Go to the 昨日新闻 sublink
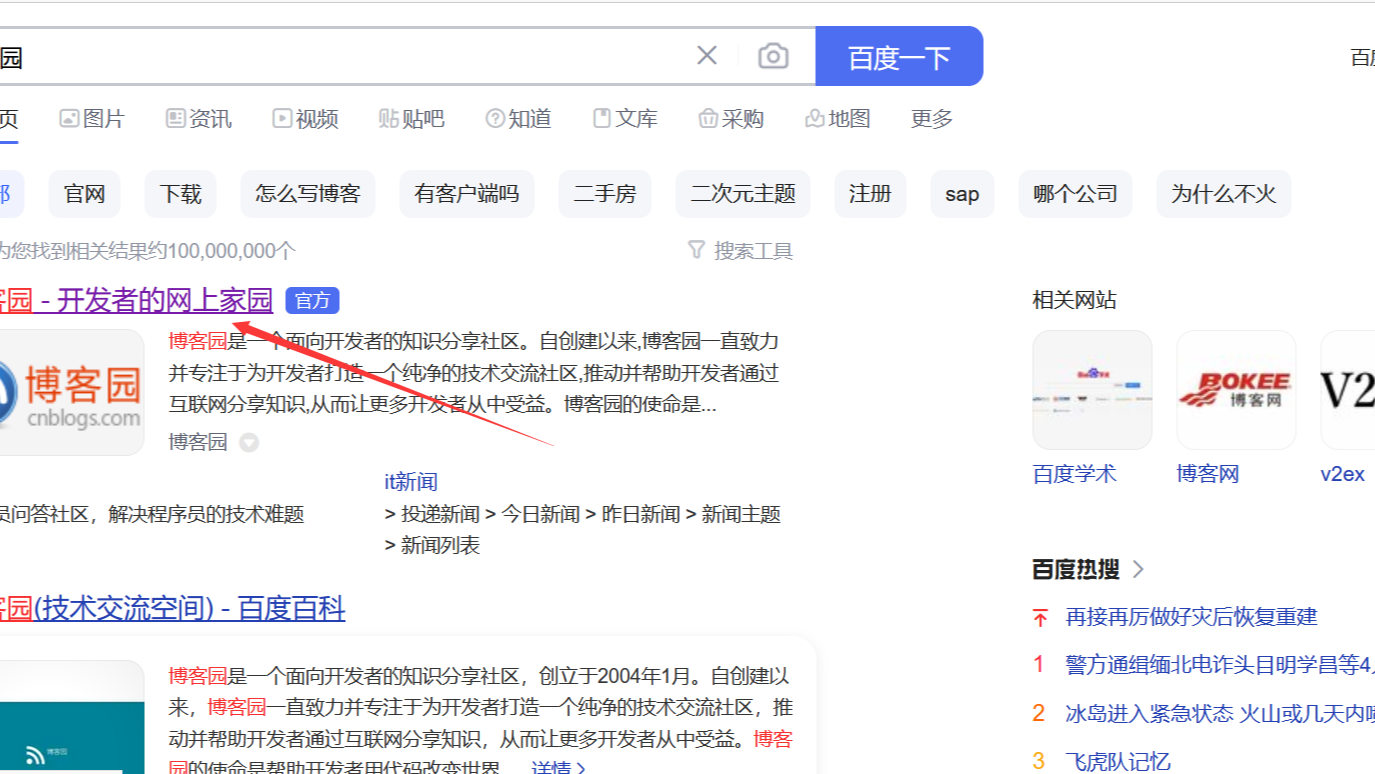Image resolution: width=1375 pixels, height=774 pixels. coord(641,514)
